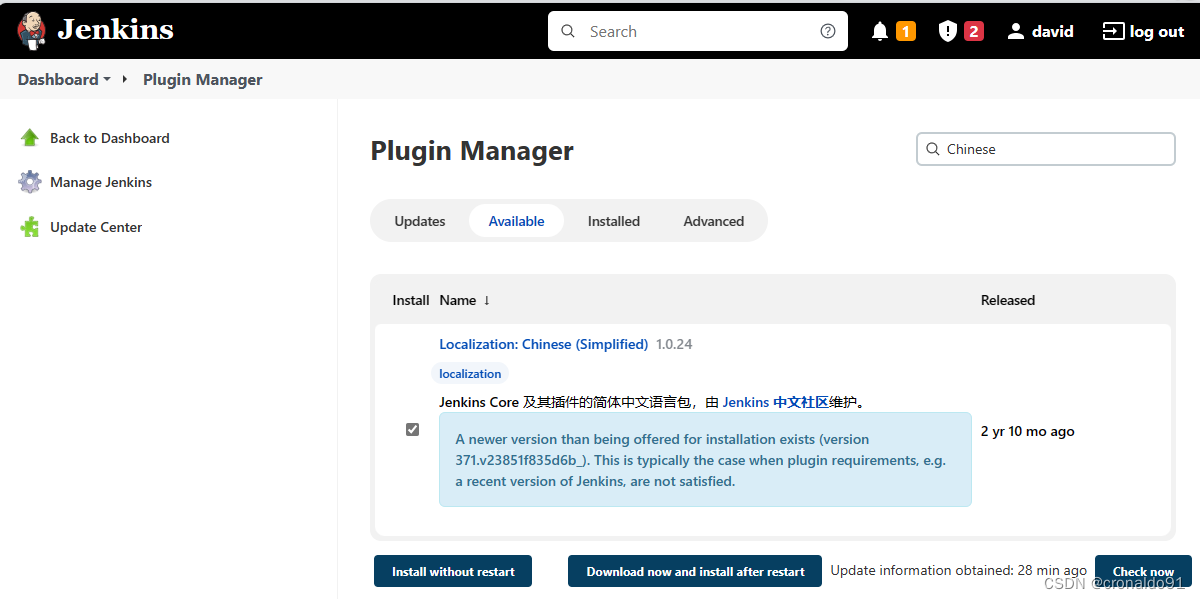The image size is (1200, 599).
Task: Click Install without restart button
Action: (x=453, y=571)
